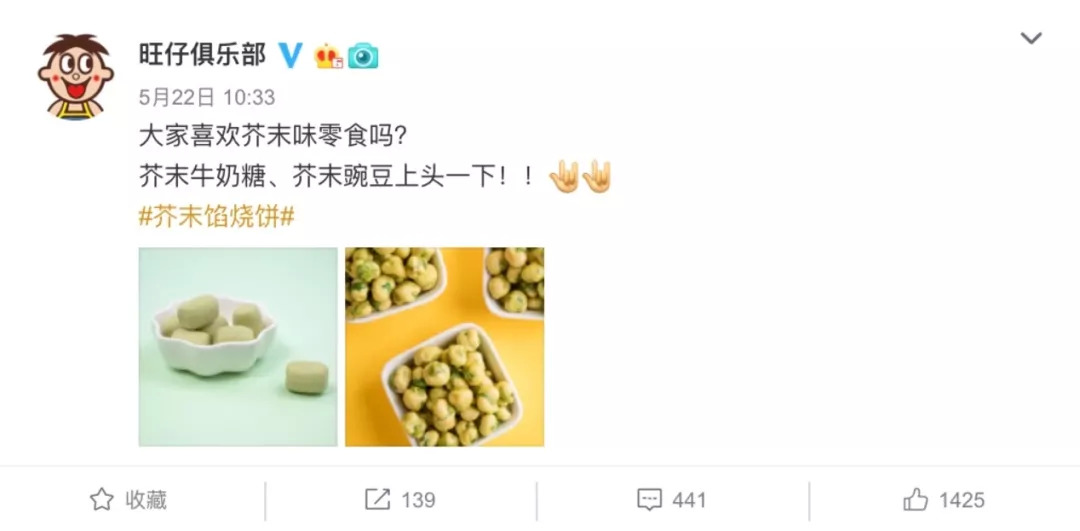This screenshot has height=531, width=1080.
Task: Click the comment count 441
Action: coord(689,499)
